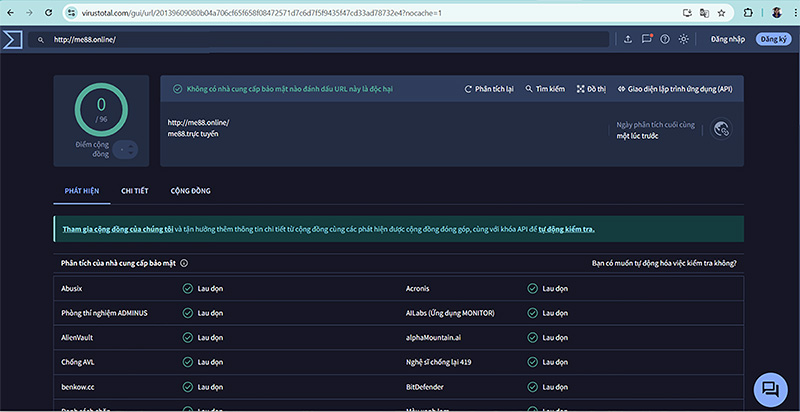Open the tự động kiểm tra link
The image size is (800, 412).
click(566, 229)
